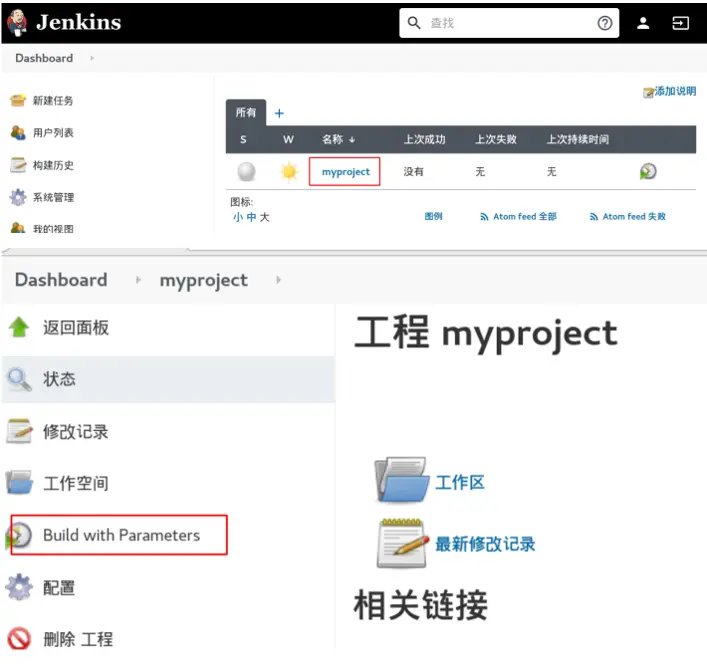The image size is (707, 664).
Task: Click the grey build status ball
Action: (246, 172)
